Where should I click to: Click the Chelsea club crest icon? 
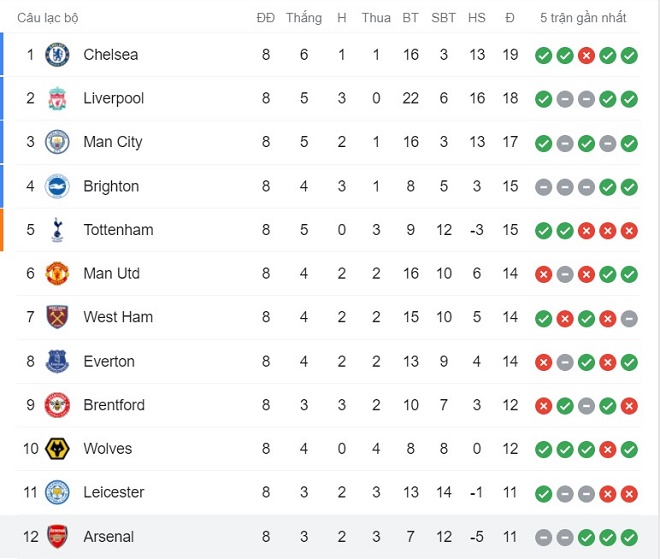[x=57, y=55]
